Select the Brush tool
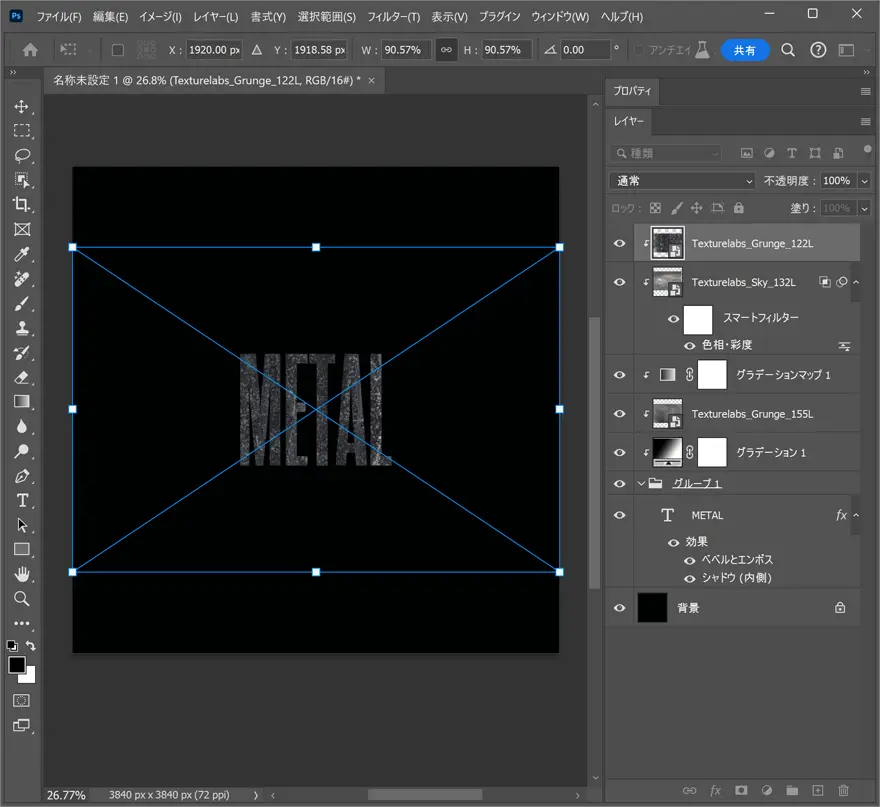This screenshot has height=807, width=880. (22, 304)
